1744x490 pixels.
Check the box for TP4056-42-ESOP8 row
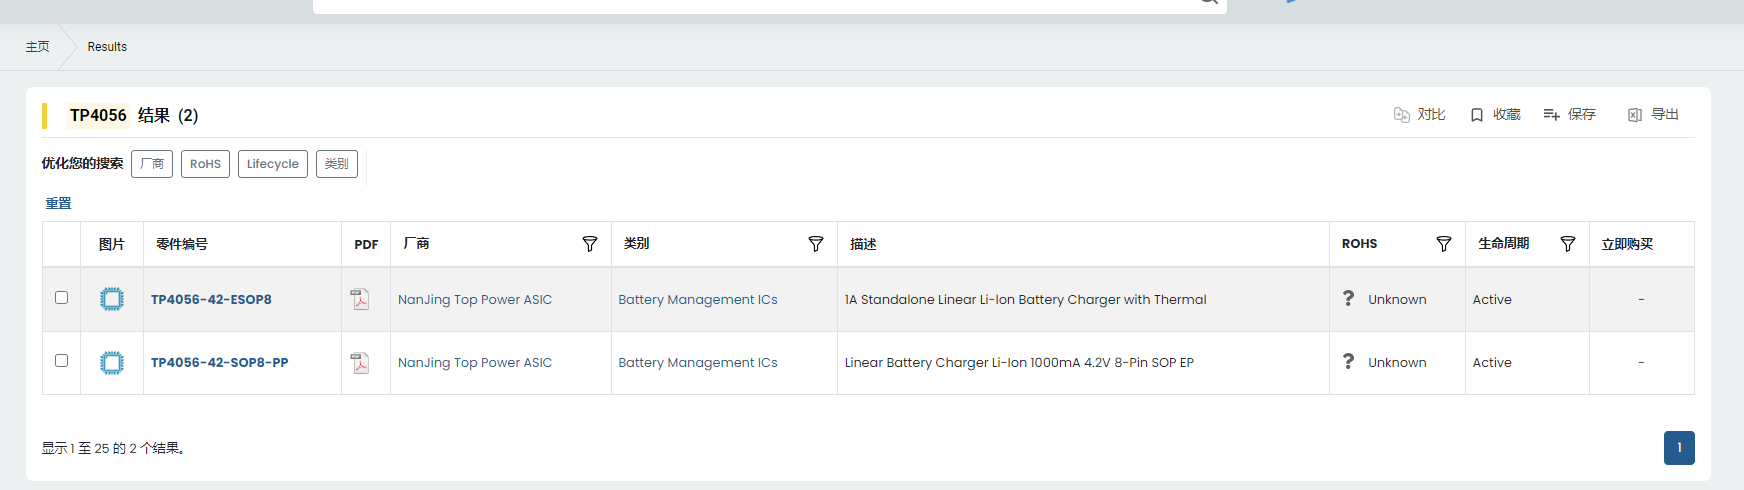click(61, 297)
